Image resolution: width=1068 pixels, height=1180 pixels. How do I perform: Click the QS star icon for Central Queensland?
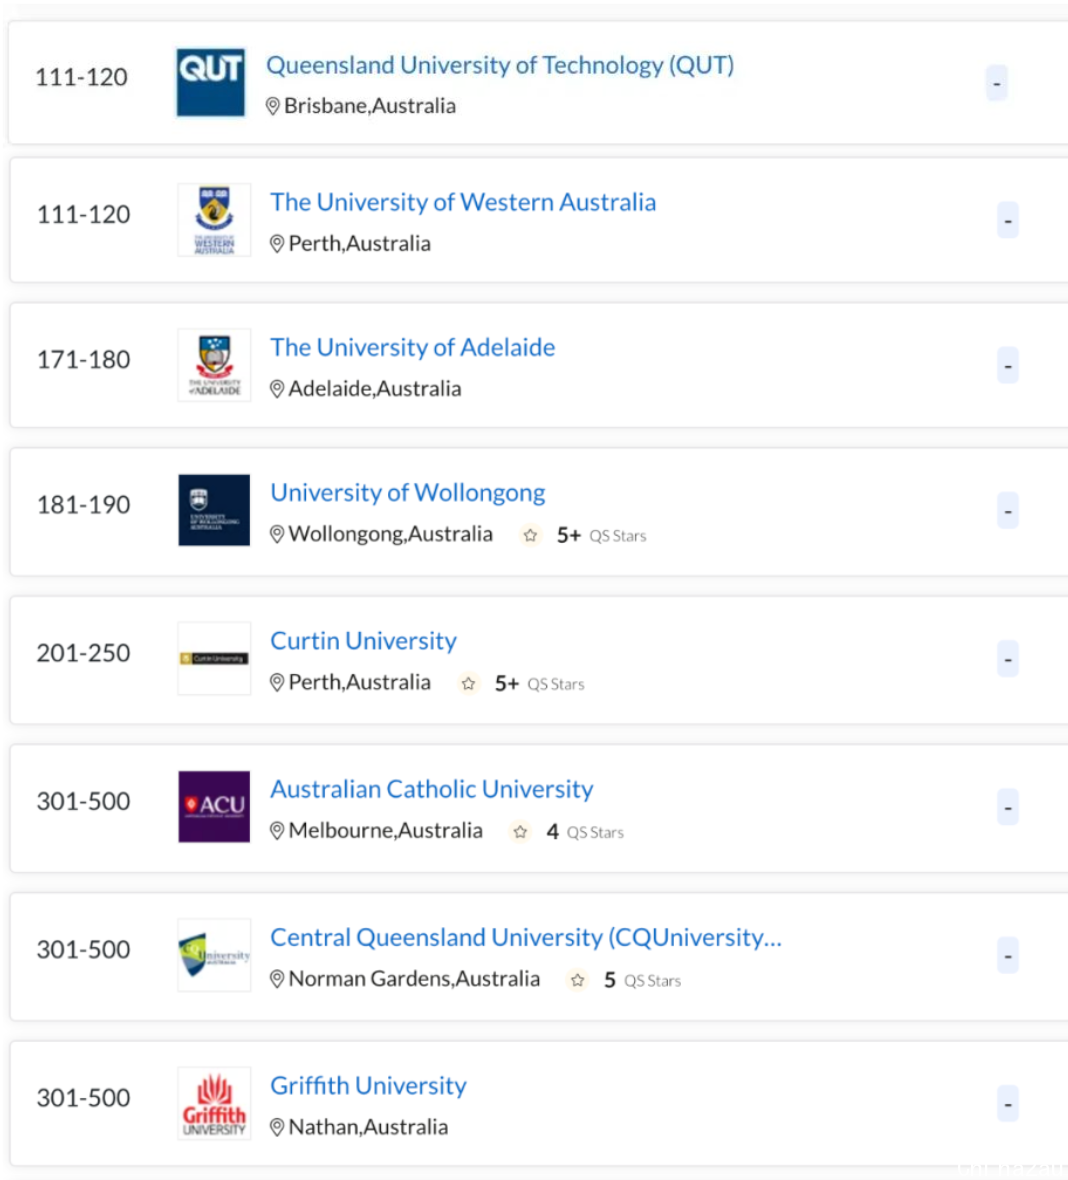click(x=577, y=980)
